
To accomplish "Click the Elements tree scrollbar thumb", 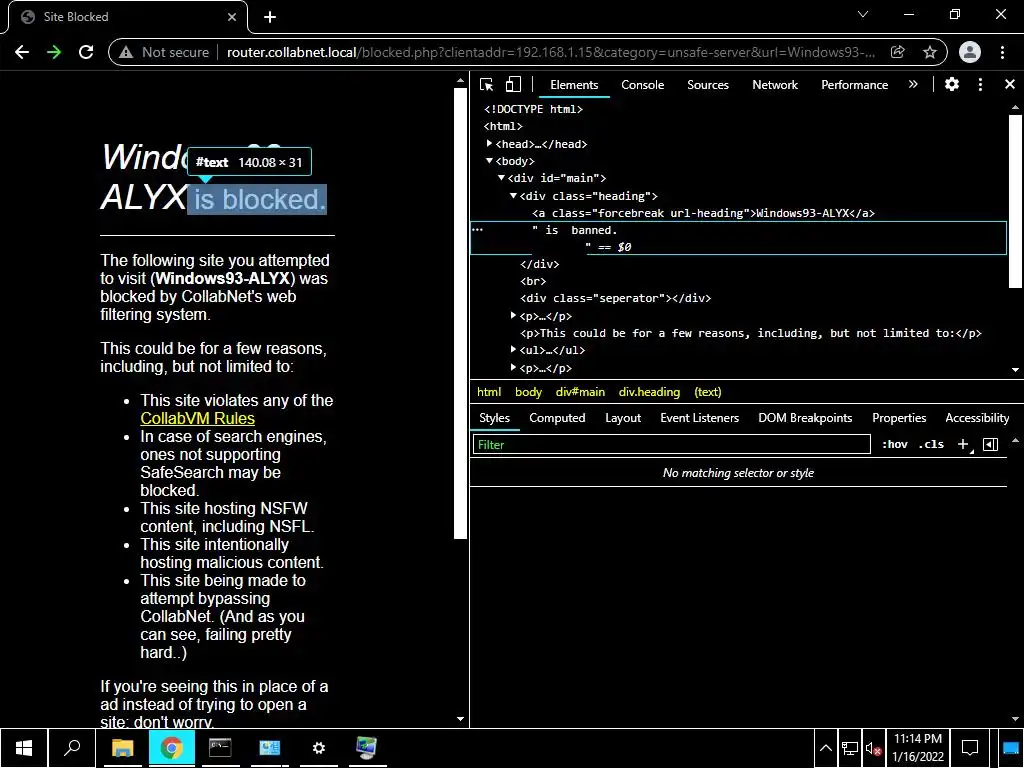I will click(1015, 200).
